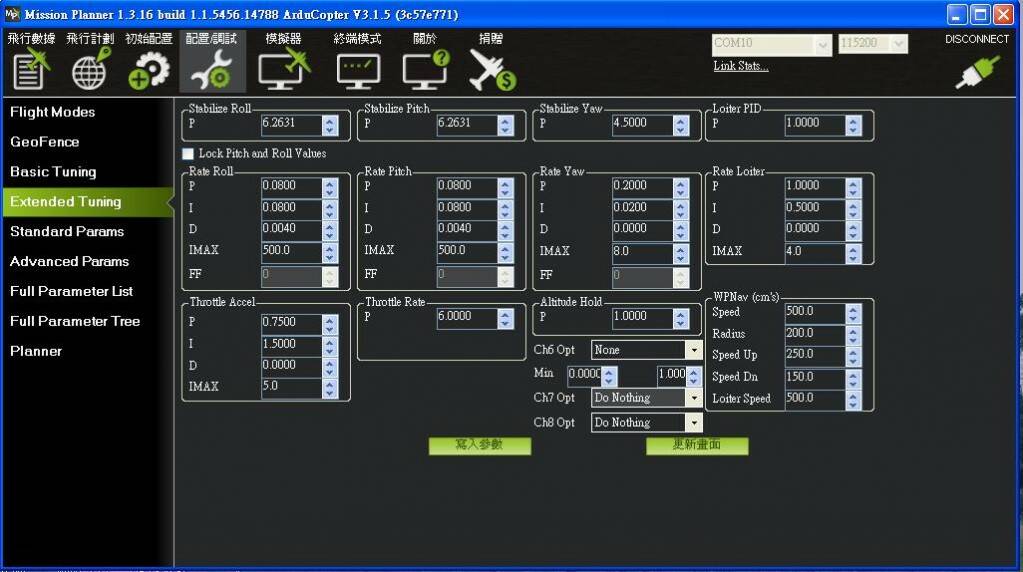Step the Stabilize Roll P spinner
Screen dimensions: 1023x572
point(330,125)
